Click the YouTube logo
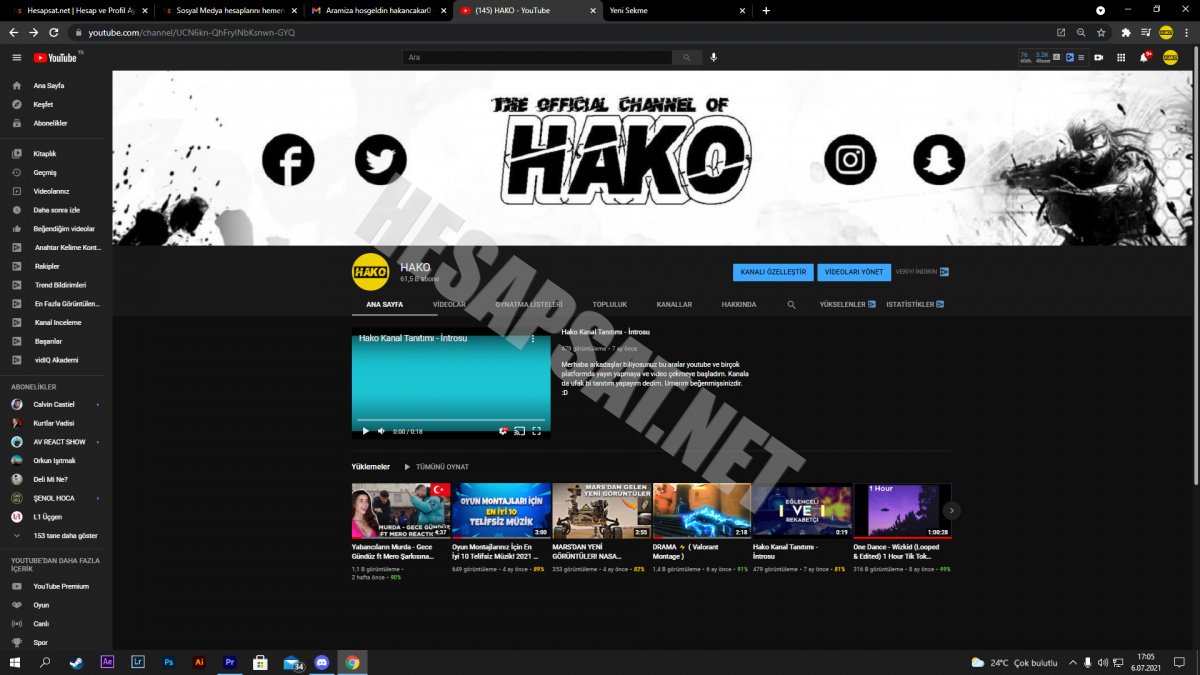 (55, 58)
